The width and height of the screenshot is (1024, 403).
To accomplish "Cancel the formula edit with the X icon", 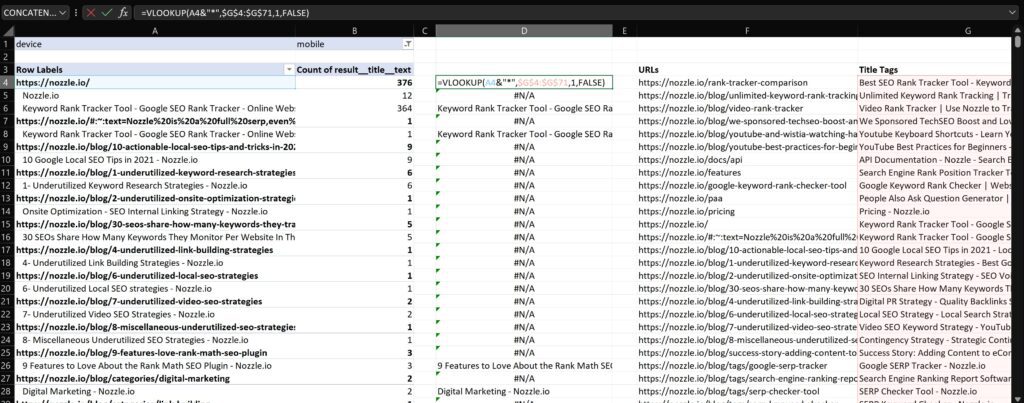I will [91, 12].
